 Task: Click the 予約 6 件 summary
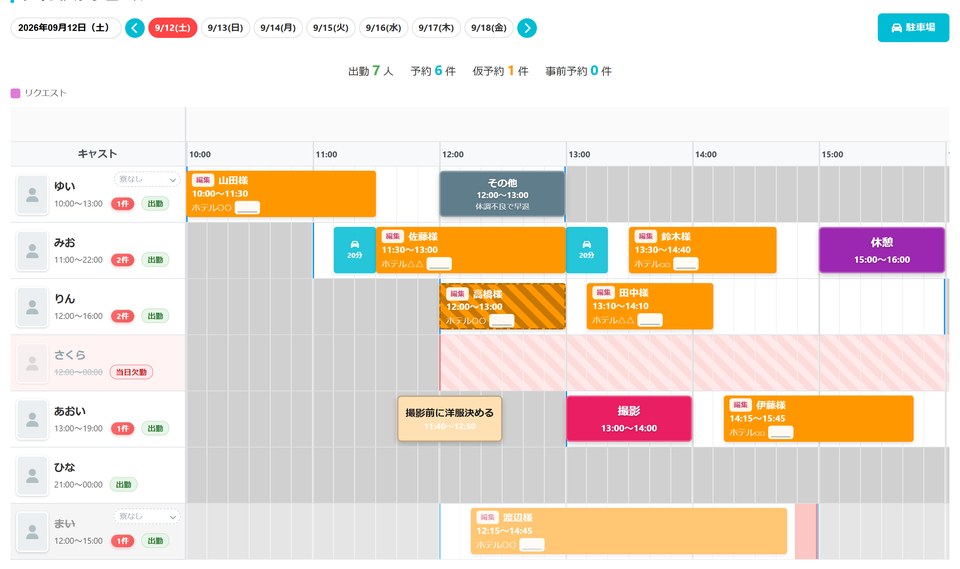[x=433, y=71]
